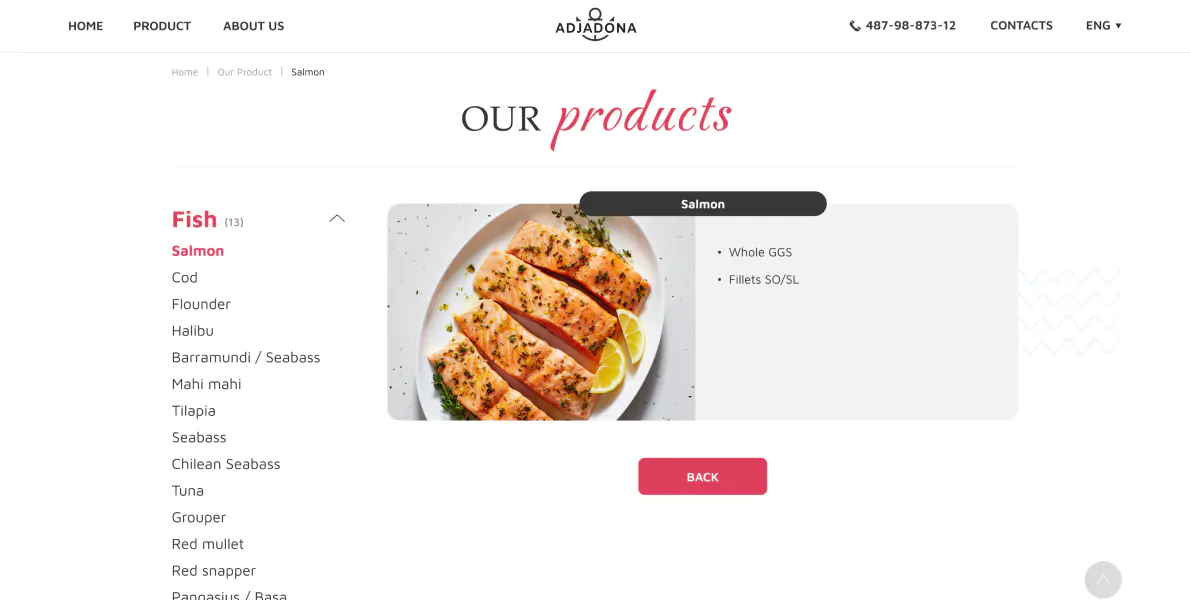The height and width of the screenshot is (600, 1190).
Task: Open the ENG language dropdown
Action: click(1103, 25)
